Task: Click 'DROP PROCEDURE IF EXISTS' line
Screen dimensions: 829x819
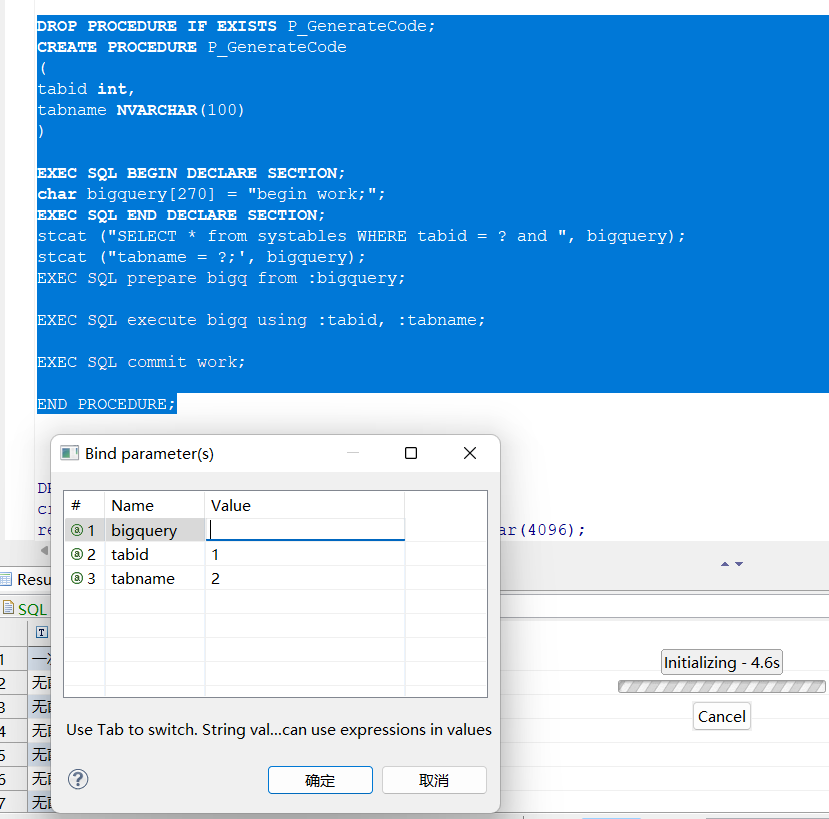Action: [236, 26]
